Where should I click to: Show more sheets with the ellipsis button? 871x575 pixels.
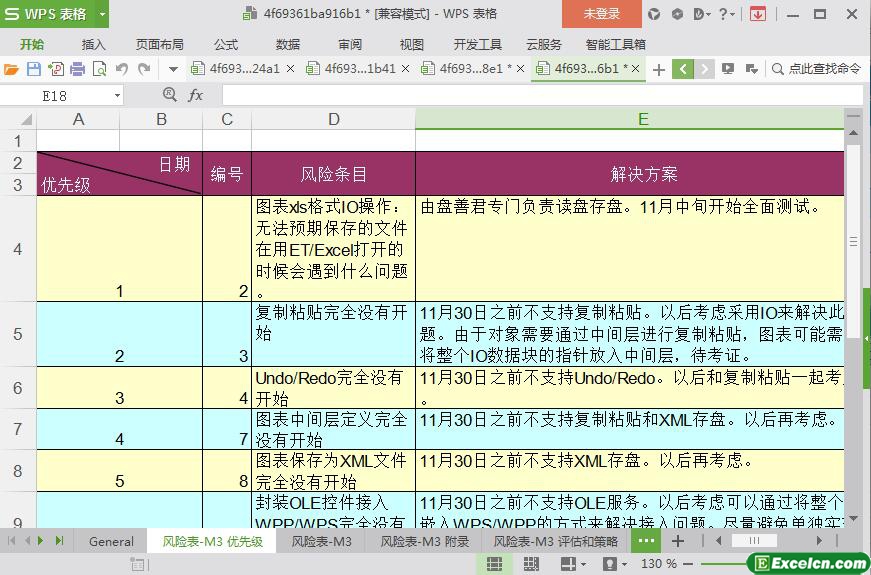click(646, 541)
